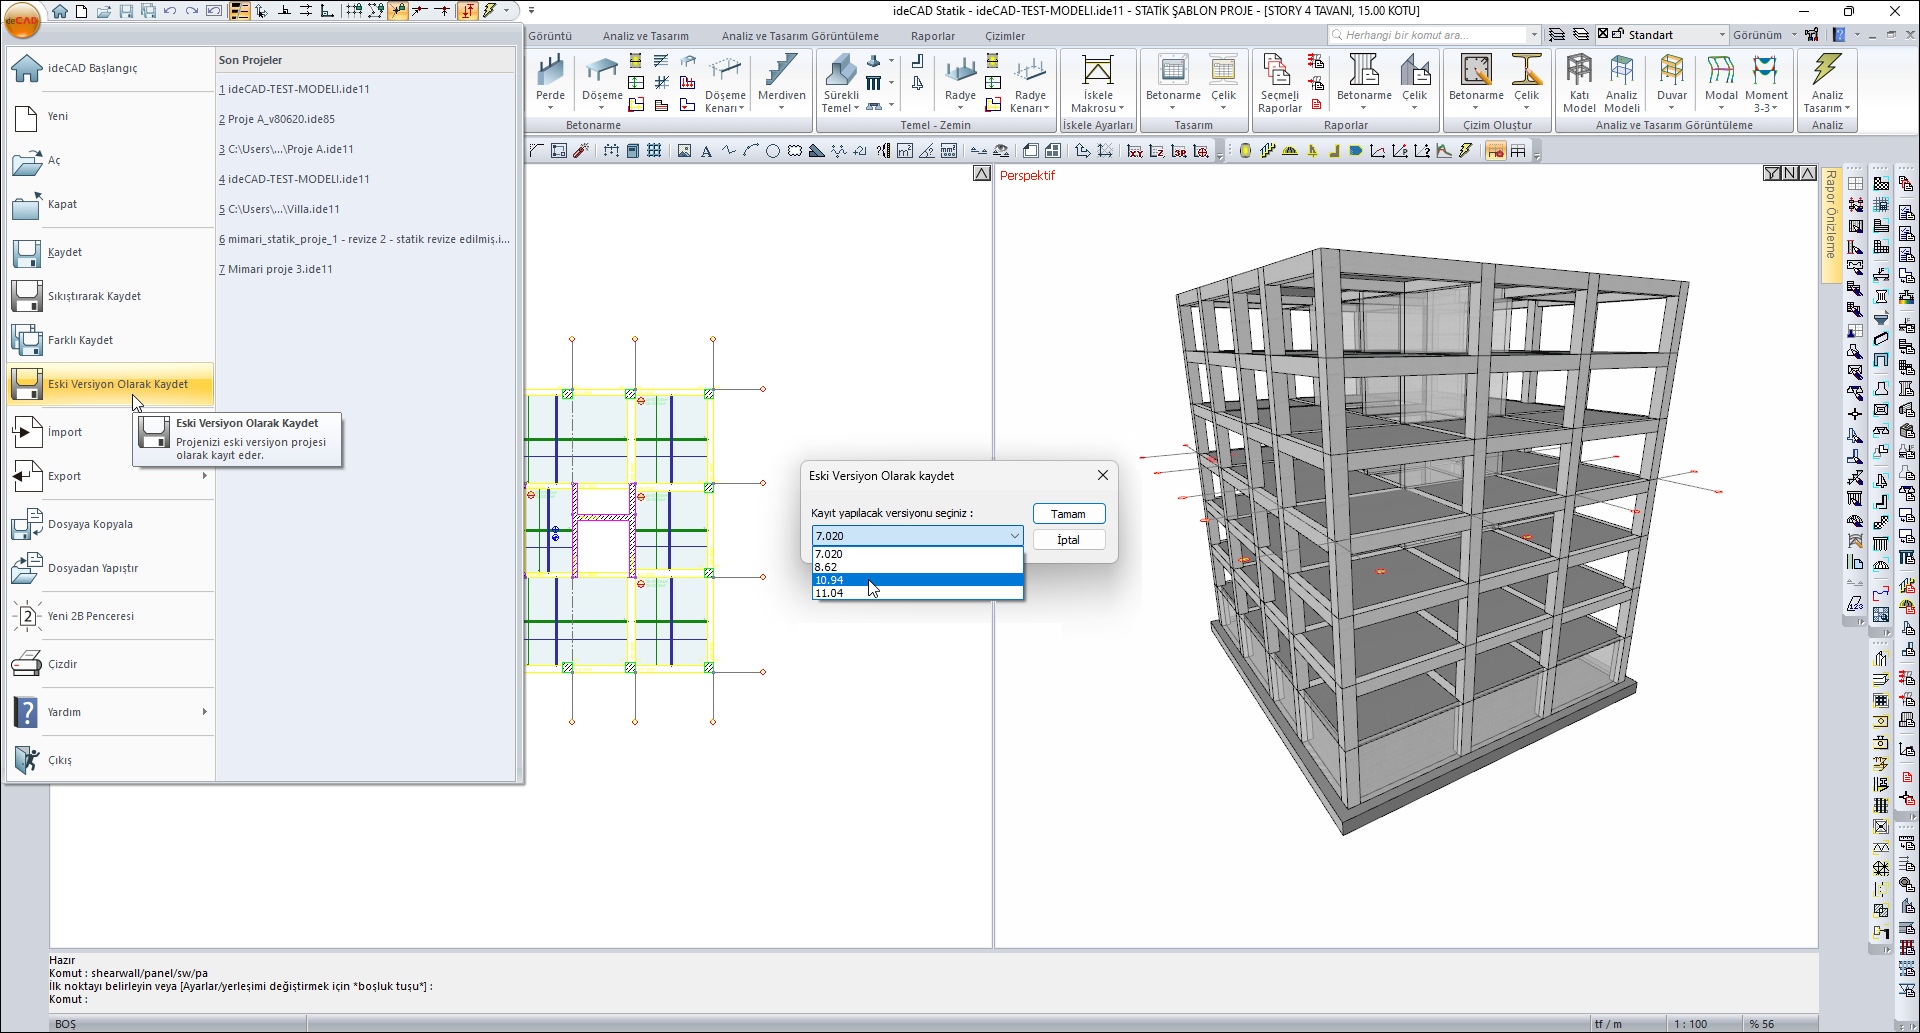1920x1033 pixels.
Task: Click the Katı Model icon
Action: click(1579, 72)
